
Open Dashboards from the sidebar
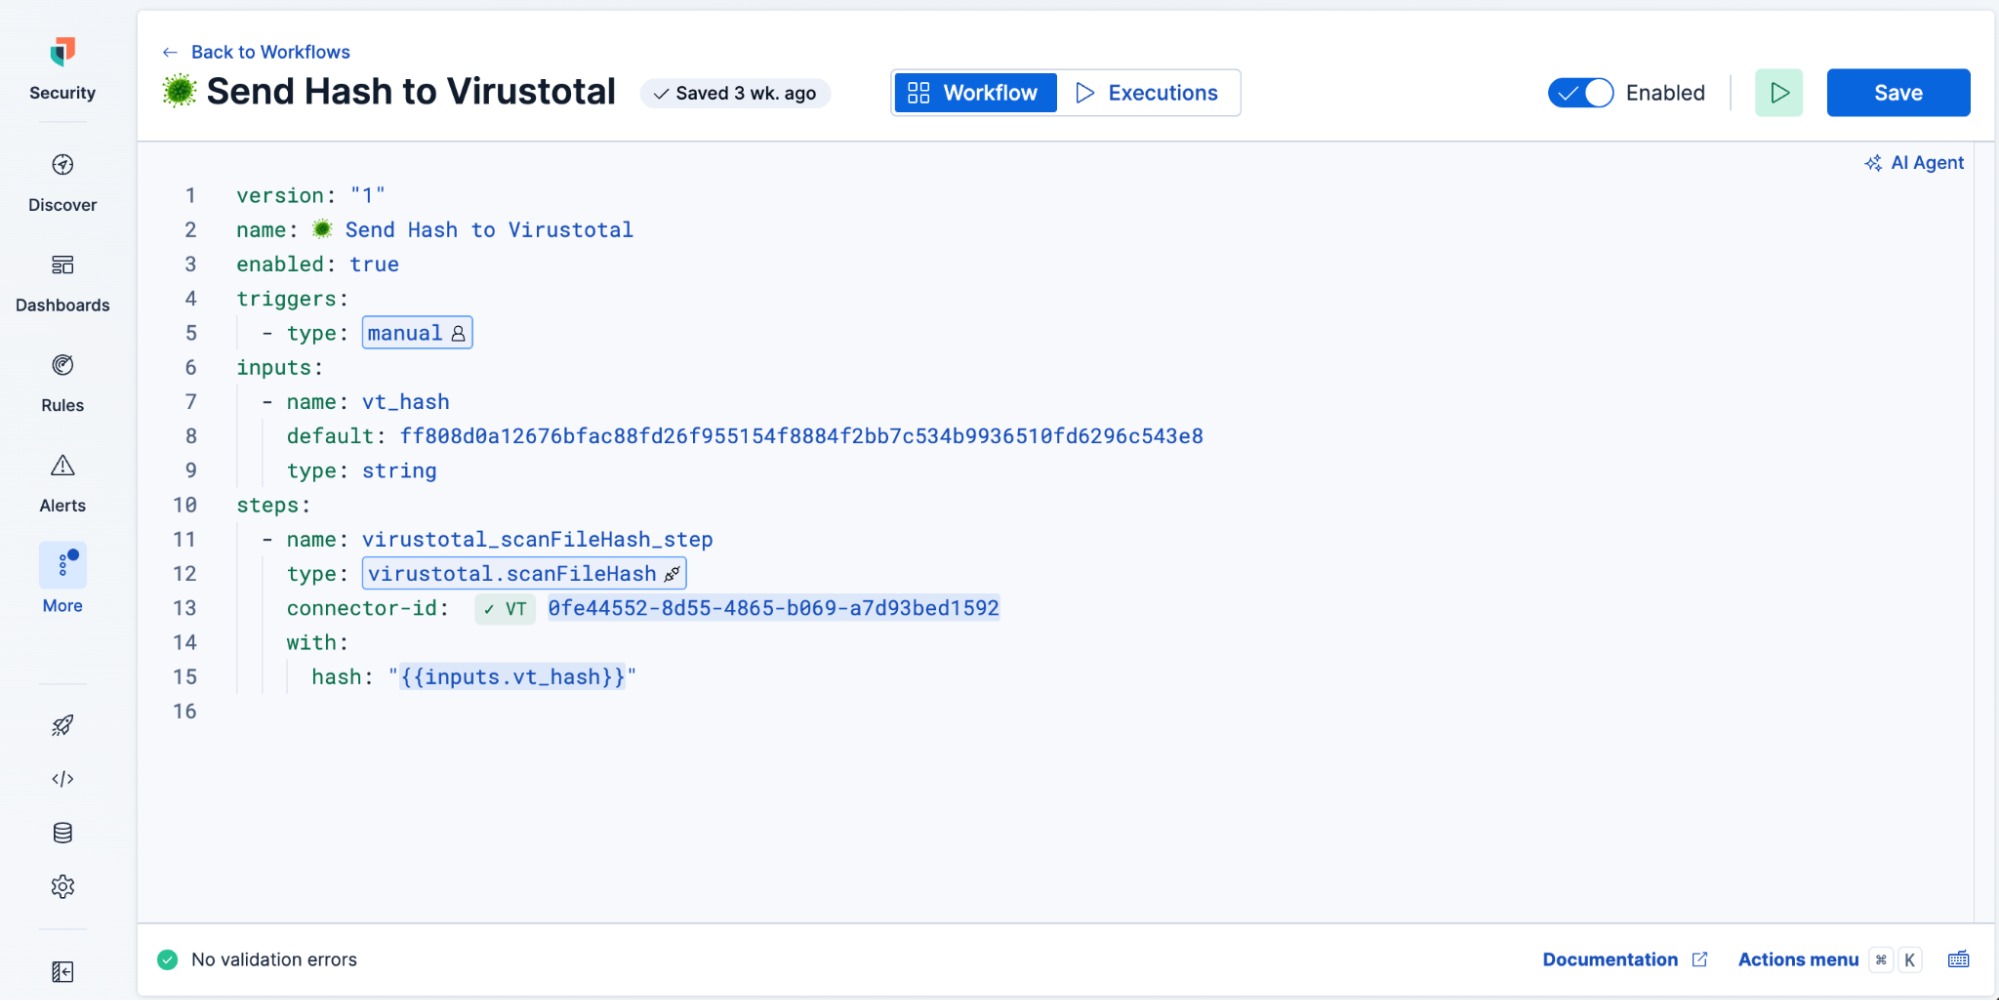(62, 283)
